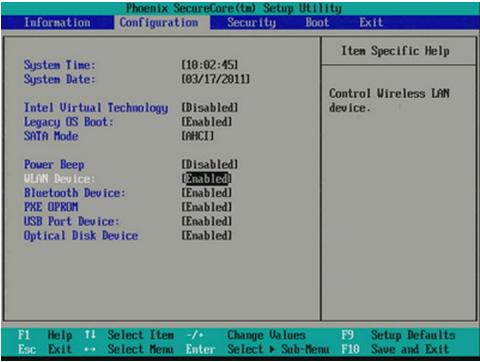Toggle the highlighted WLAN Device Enabled value
The height and width of the screenshot is (362, 480).
tap(207, 179)
